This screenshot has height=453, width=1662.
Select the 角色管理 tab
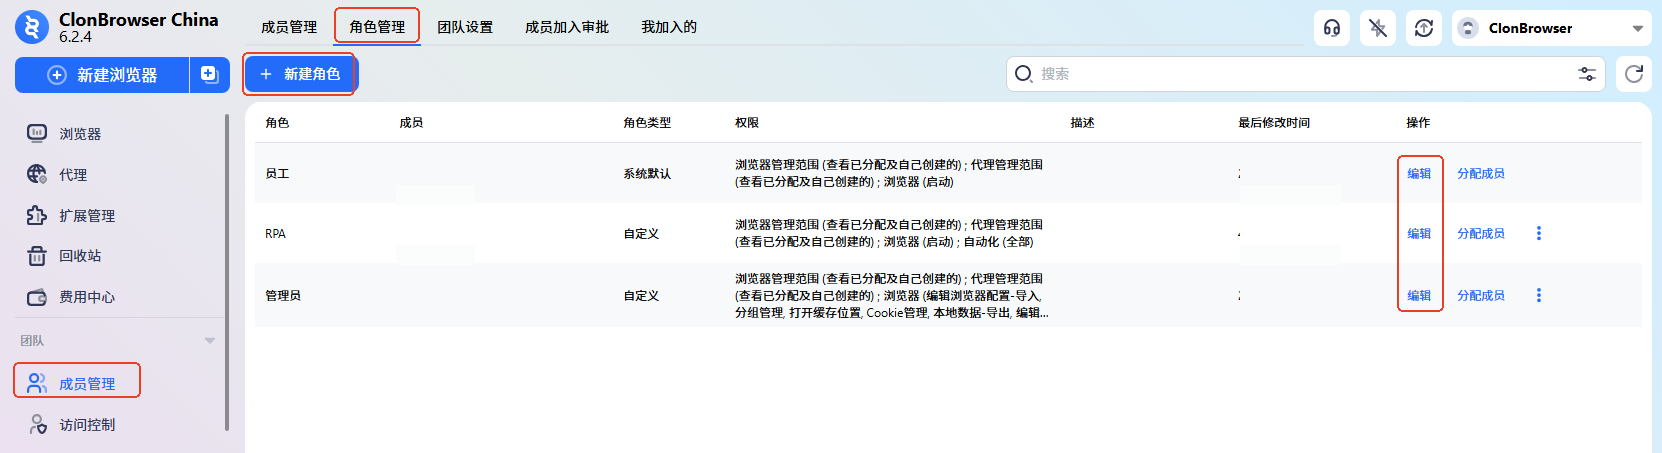click(377, 27)
